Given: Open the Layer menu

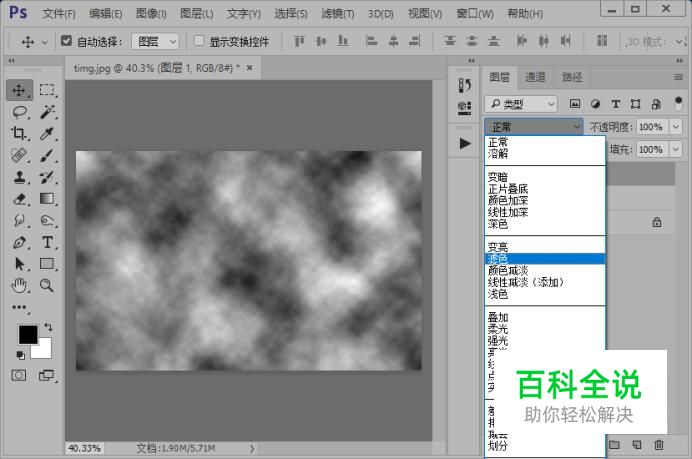Looking at the screenshot, I should [x=196, y=14].
